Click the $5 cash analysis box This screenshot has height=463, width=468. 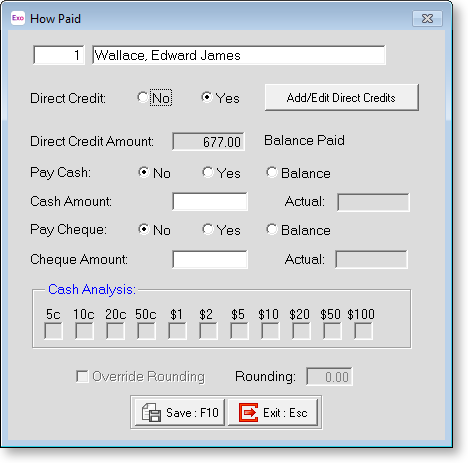click(239, 331)
